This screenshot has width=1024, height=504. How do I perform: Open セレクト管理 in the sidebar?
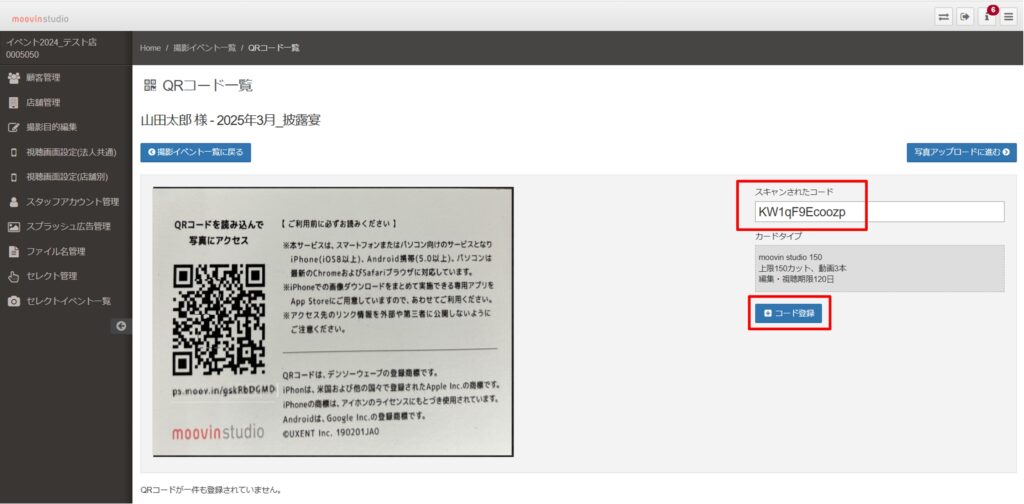(51, 276)
